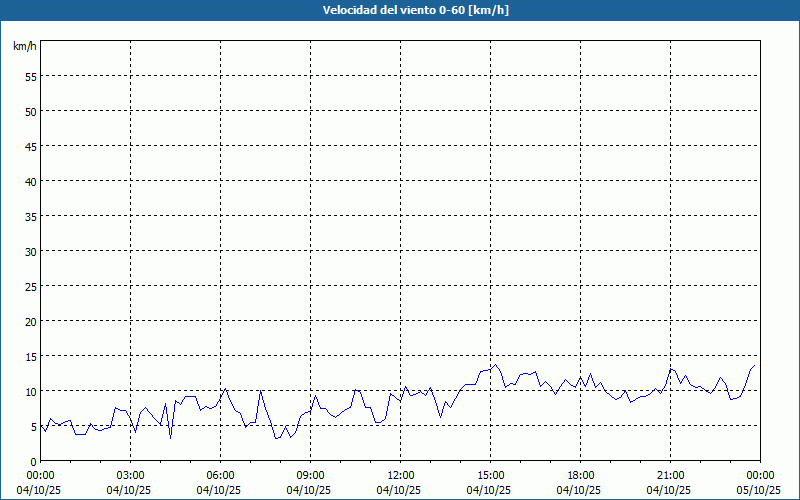The image size is (800, 500).
Task: Click the 03:00 time label on the x-axis
Action: 130,475
